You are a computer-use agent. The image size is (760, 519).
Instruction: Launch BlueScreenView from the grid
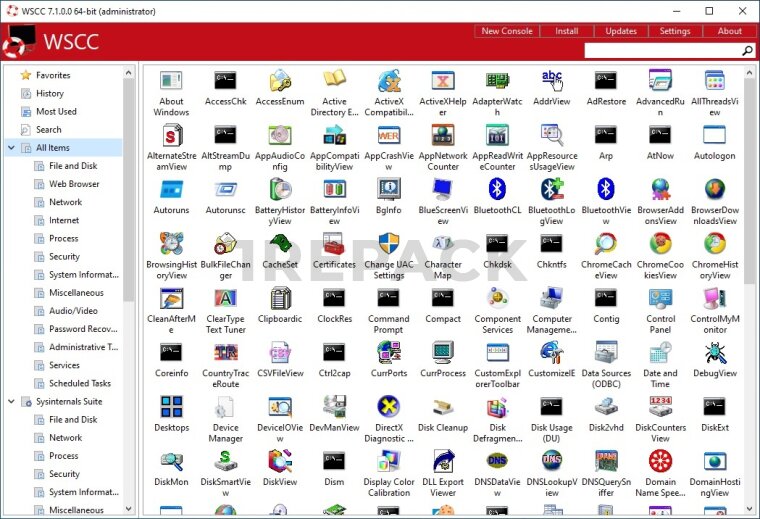443,189
